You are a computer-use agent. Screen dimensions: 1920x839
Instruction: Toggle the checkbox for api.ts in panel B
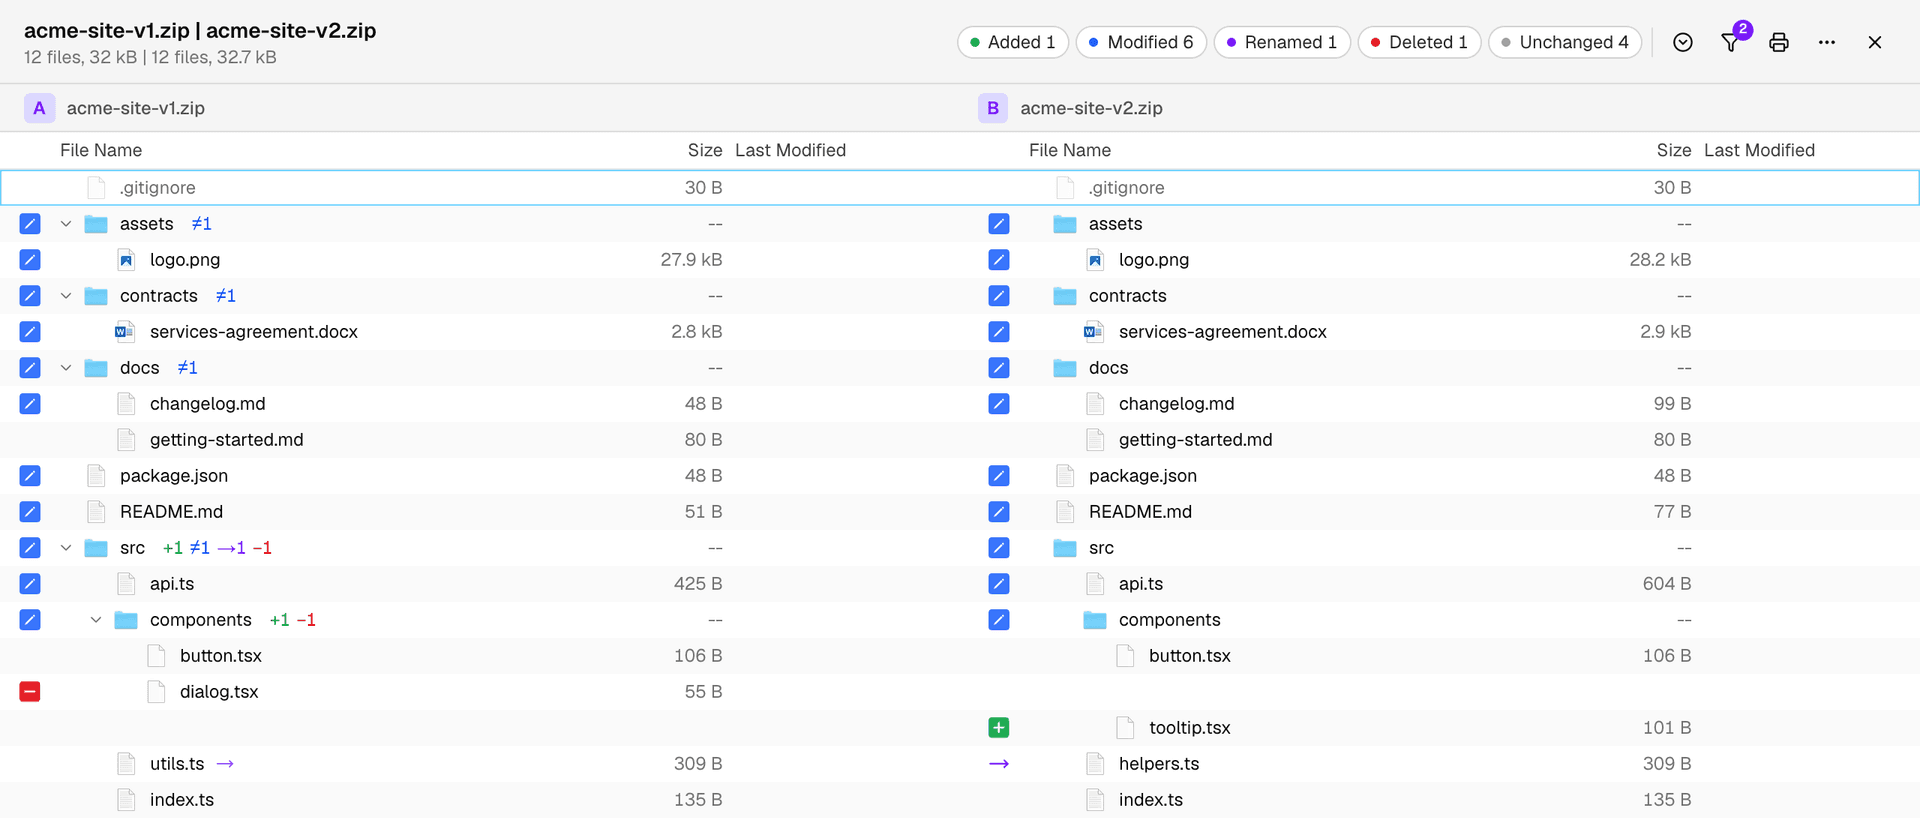click(999, 583)
